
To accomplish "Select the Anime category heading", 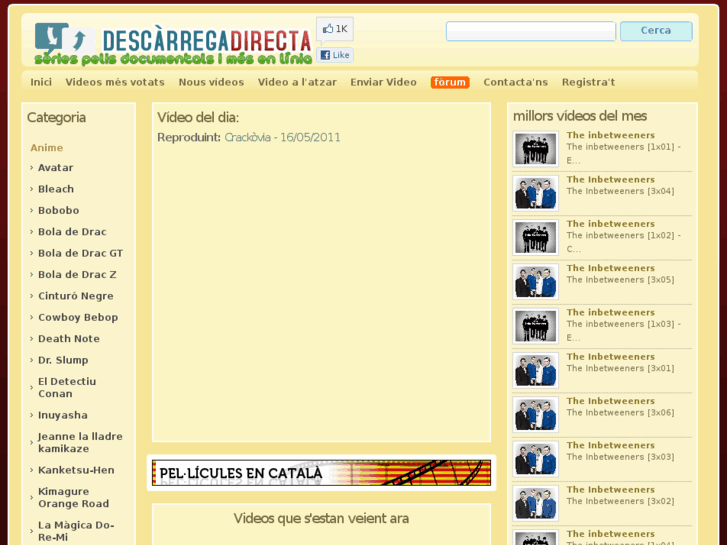I will [x=46, y=147].
